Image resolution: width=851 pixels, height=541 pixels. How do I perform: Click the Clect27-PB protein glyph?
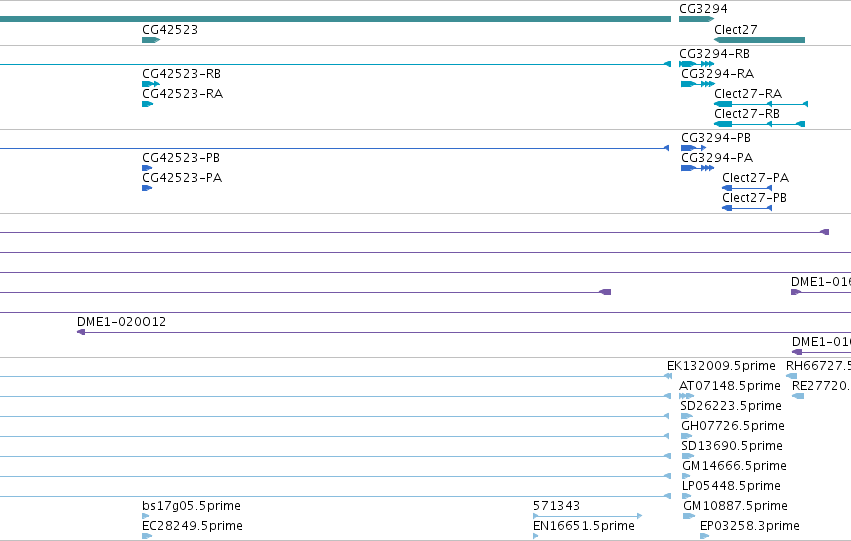tap(747, 208)
